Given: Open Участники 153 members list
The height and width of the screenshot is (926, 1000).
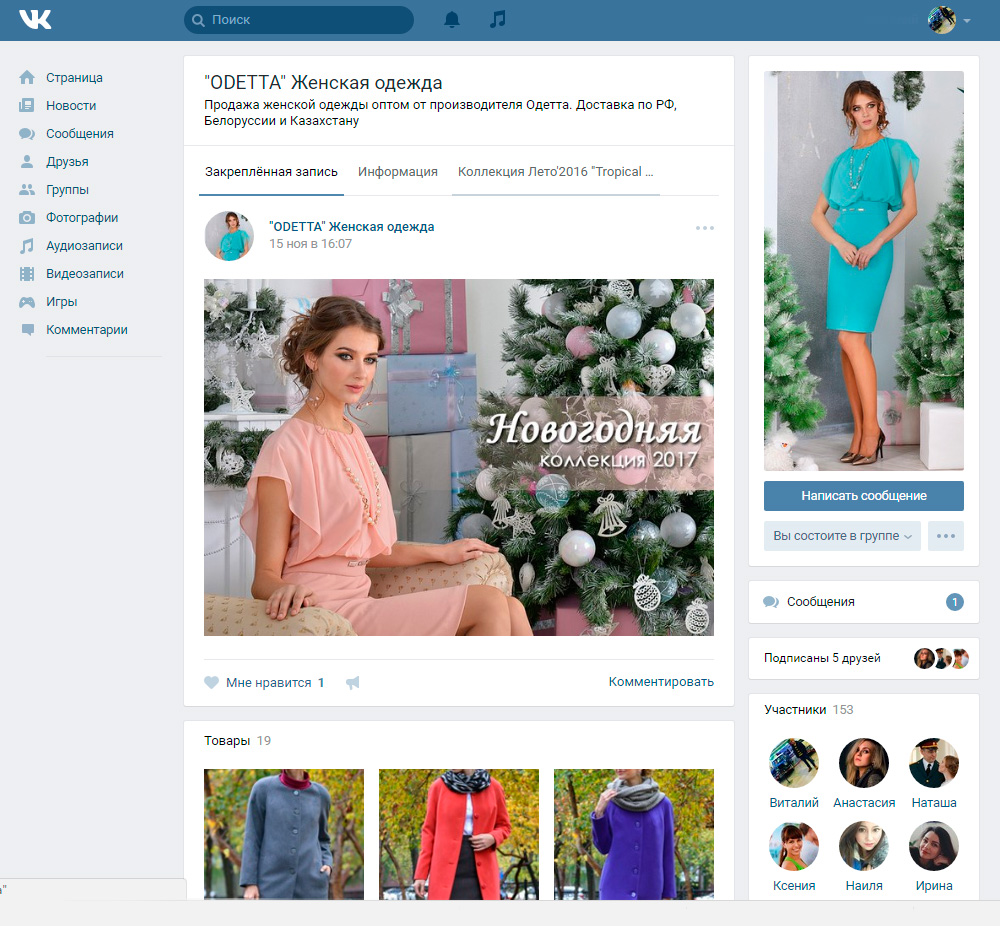Looking at the screenshot, I should [808, 710].
